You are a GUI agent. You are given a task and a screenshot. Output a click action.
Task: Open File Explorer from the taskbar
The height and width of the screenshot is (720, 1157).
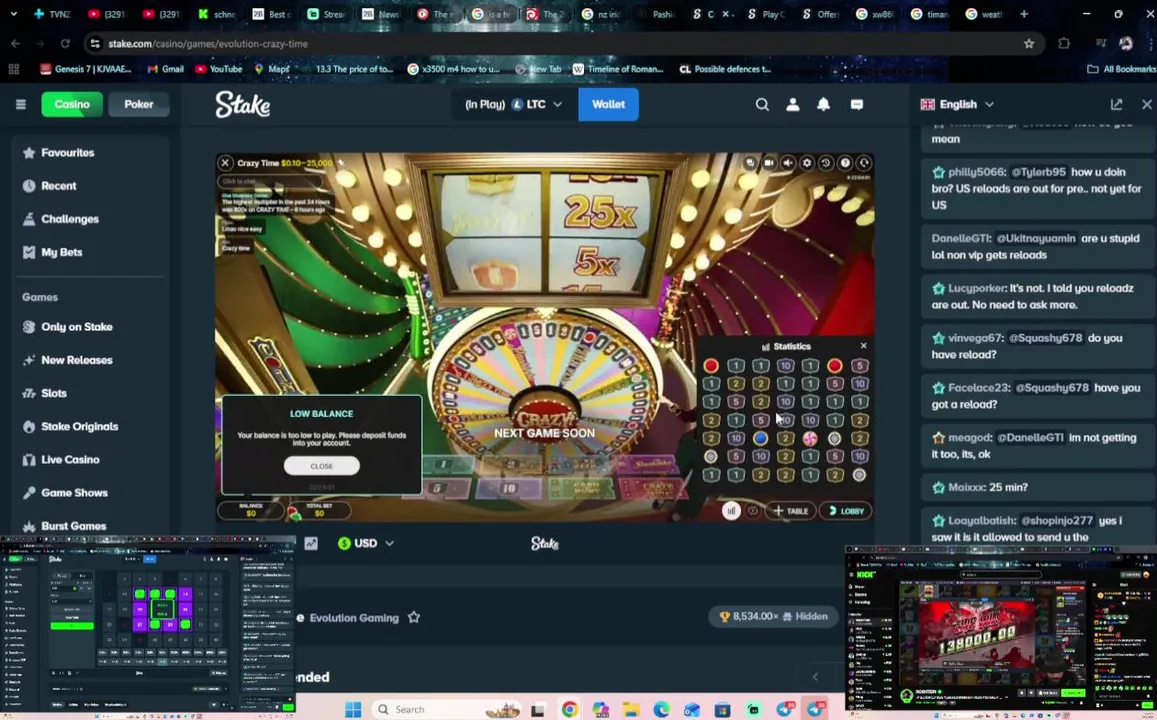point(630,710)
